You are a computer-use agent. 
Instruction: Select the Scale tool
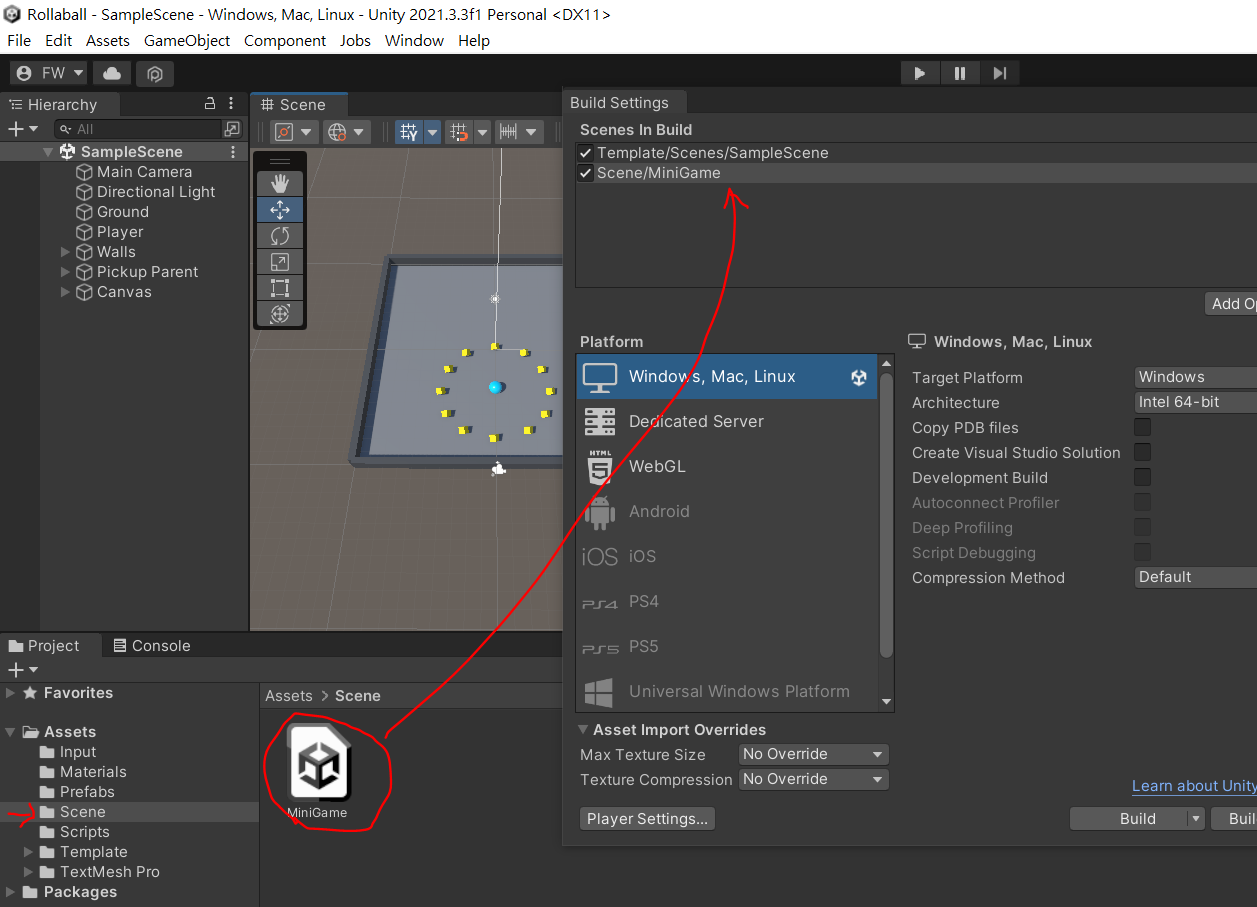280,262
